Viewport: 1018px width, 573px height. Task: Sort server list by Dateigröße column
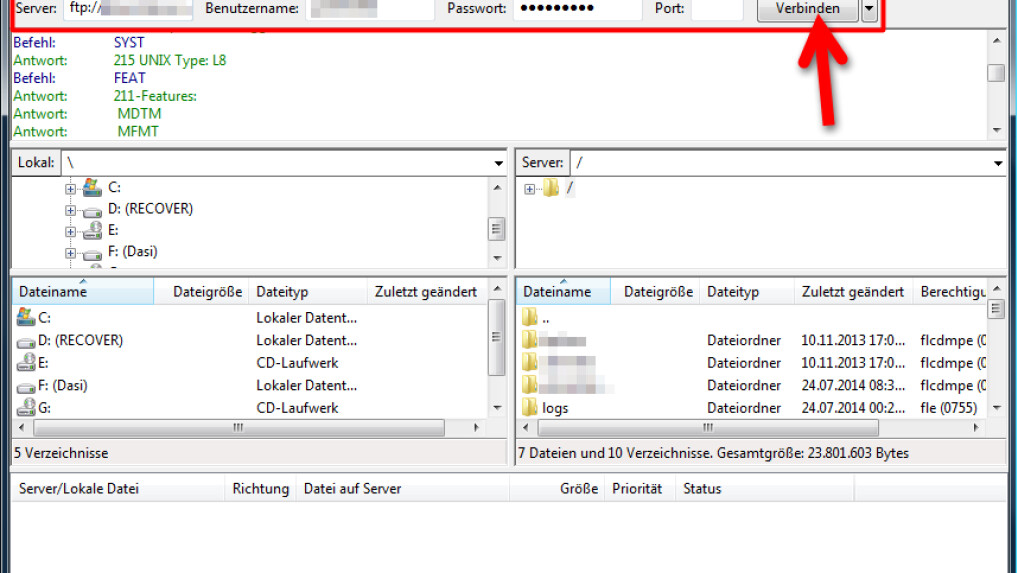pyautogui.click(x=655, y=292)
